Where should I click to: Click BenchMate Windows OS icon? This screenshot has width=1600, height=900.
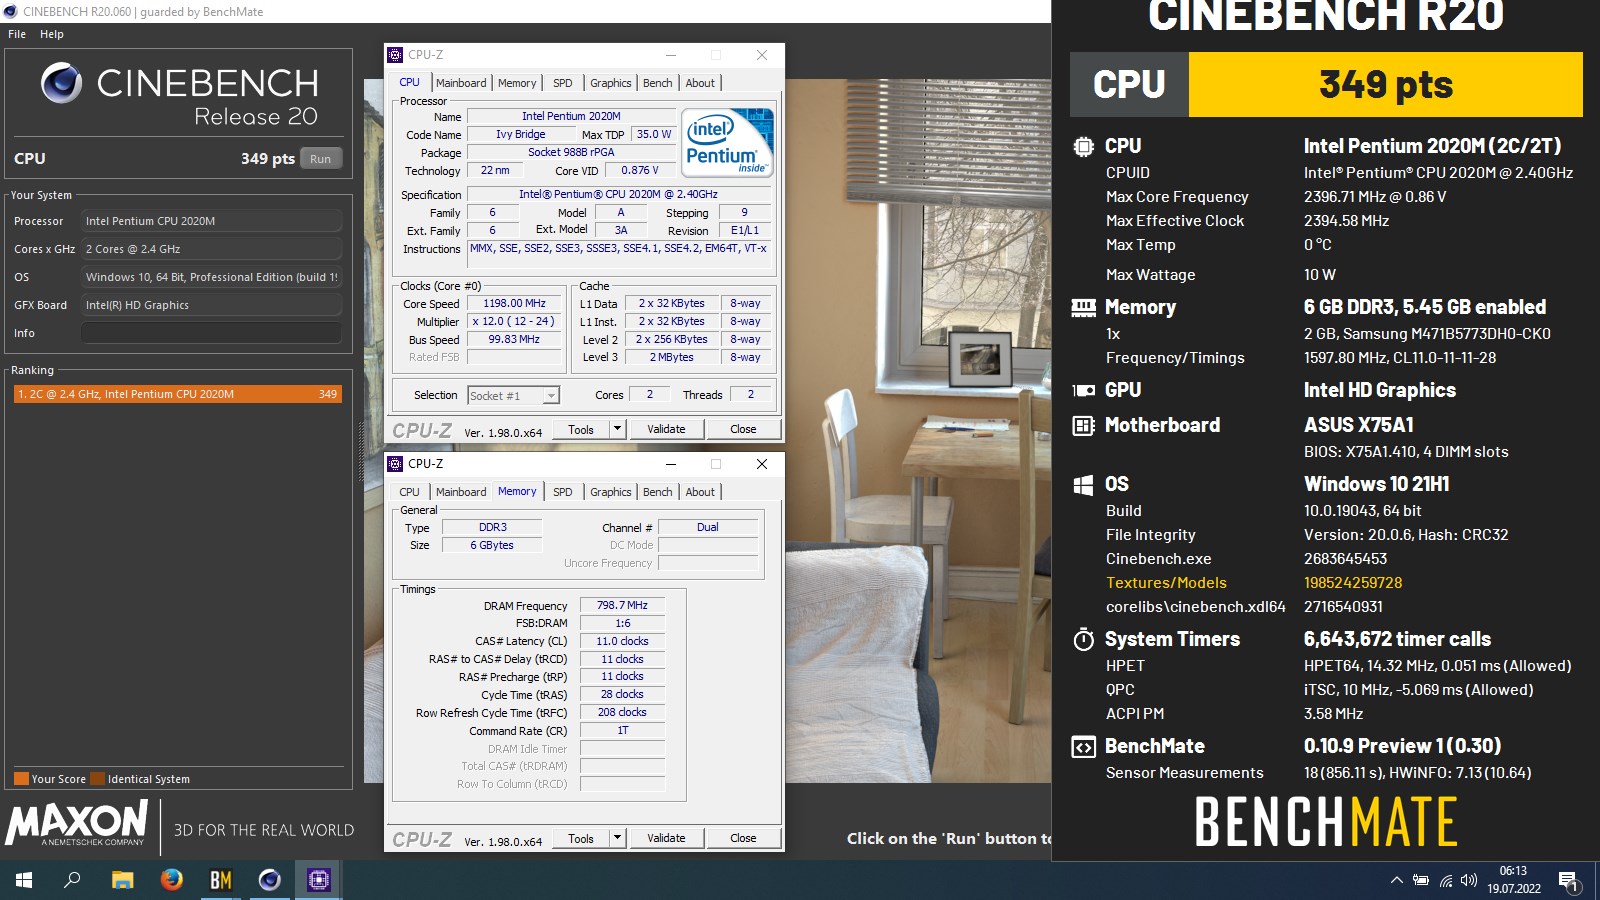pos(1083,485)
